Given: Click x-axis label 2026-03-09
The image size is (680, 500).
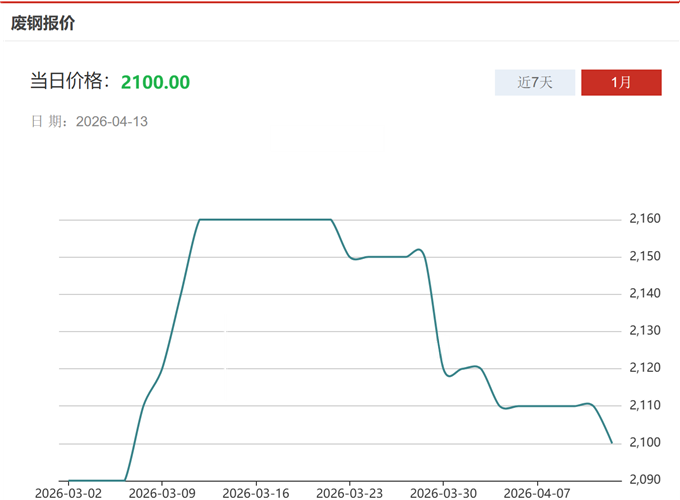Looking at the screenshot, I should (x=163, y=493).
